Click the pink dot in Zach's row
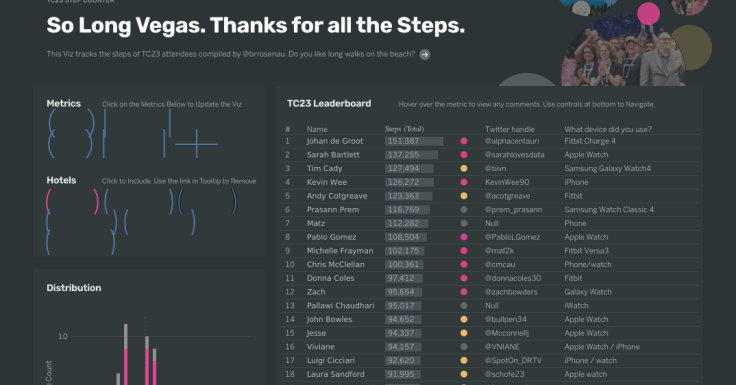Image resolution: width=736 pixels, height=385 pixels. pyautogui.click(x=464, y=292)
